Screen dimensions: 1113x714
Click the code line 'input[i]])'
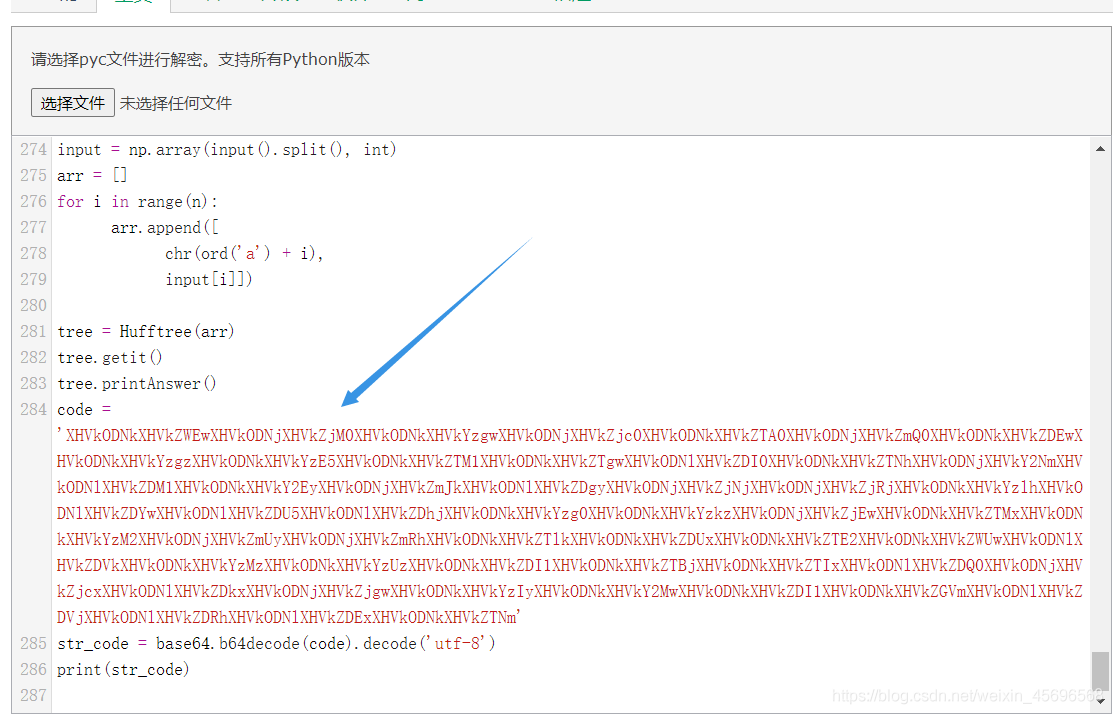click(x=209, y=280)
